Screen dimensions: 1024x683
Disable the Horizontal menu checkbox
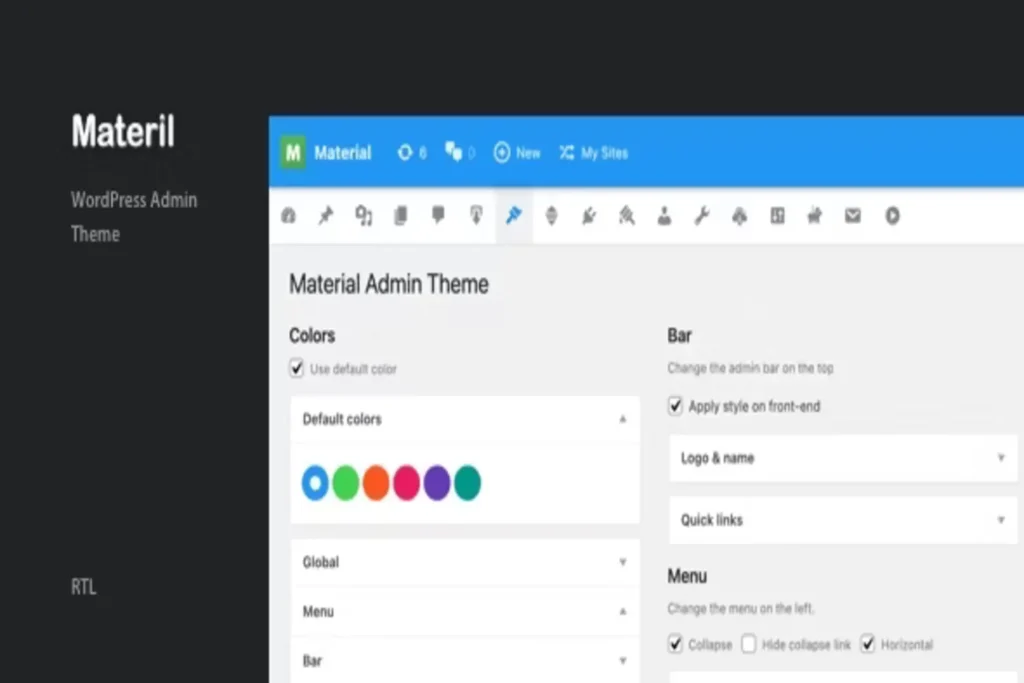[x=868, y=644]
